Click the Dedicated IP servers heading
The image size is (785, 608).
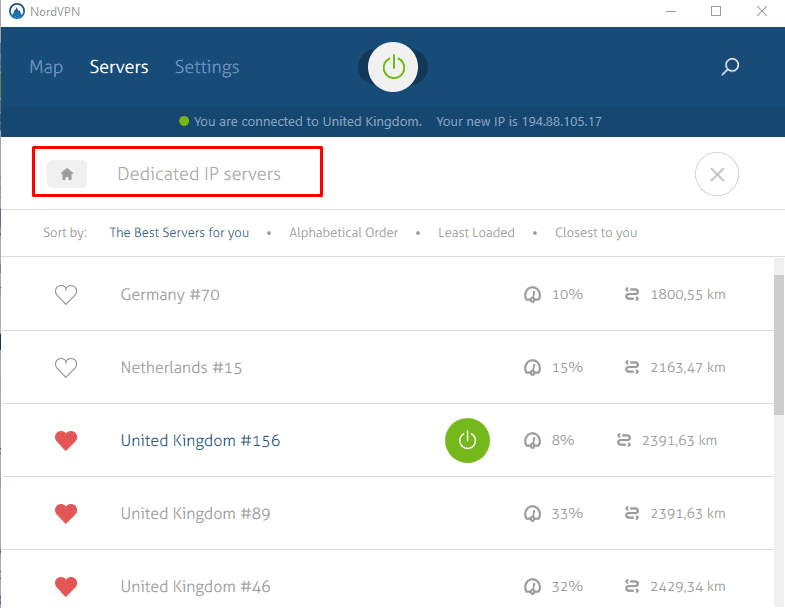[199, 174]
